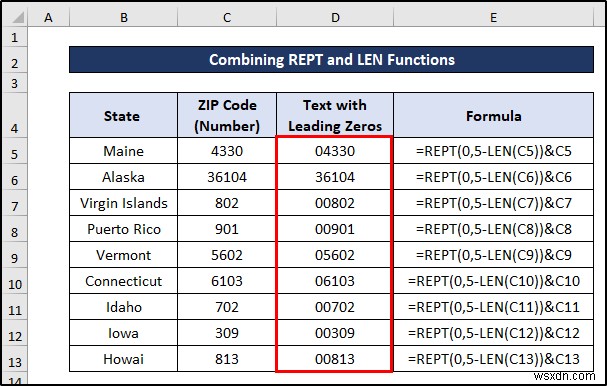Click formula cell '=REPT(0,5-LEN(C7))&C7'
This screenshot has height=386, width=607.
(x=493, y=202)
